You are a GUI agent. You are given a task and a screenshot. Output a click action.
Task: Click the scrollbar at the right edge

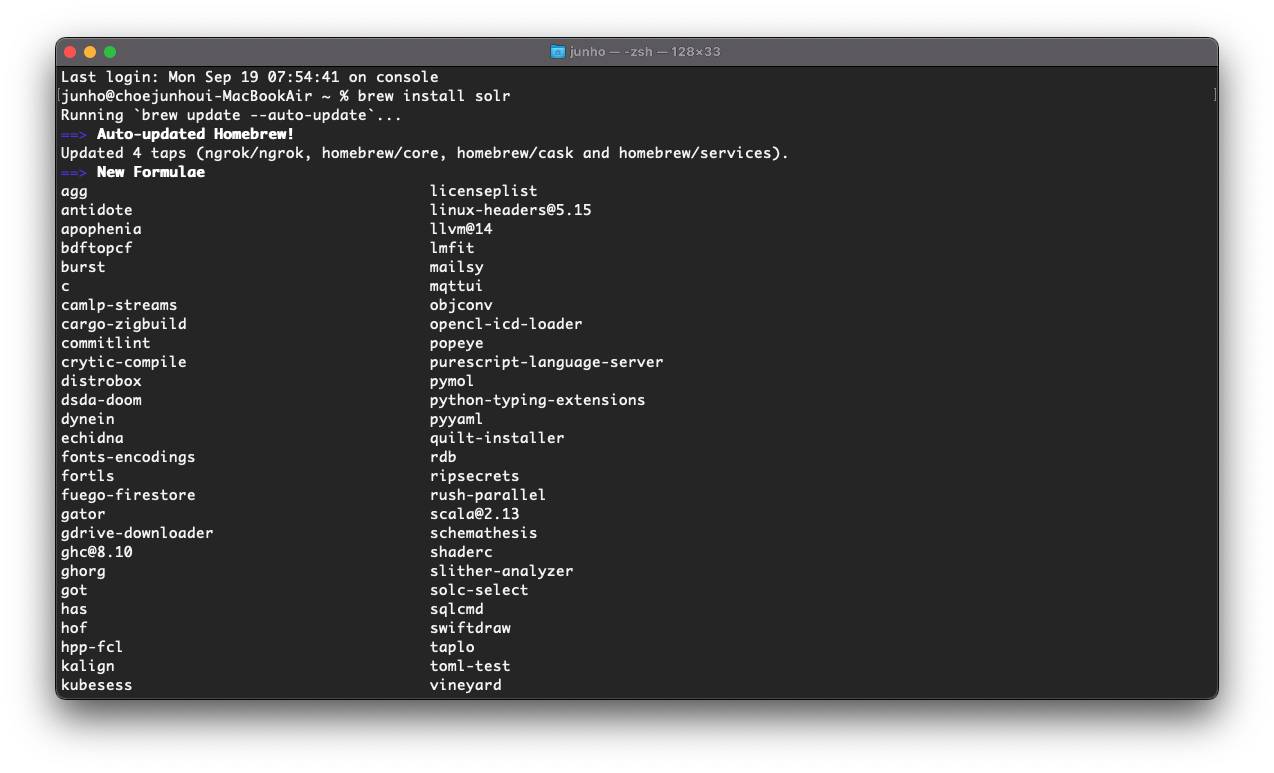1212,95
